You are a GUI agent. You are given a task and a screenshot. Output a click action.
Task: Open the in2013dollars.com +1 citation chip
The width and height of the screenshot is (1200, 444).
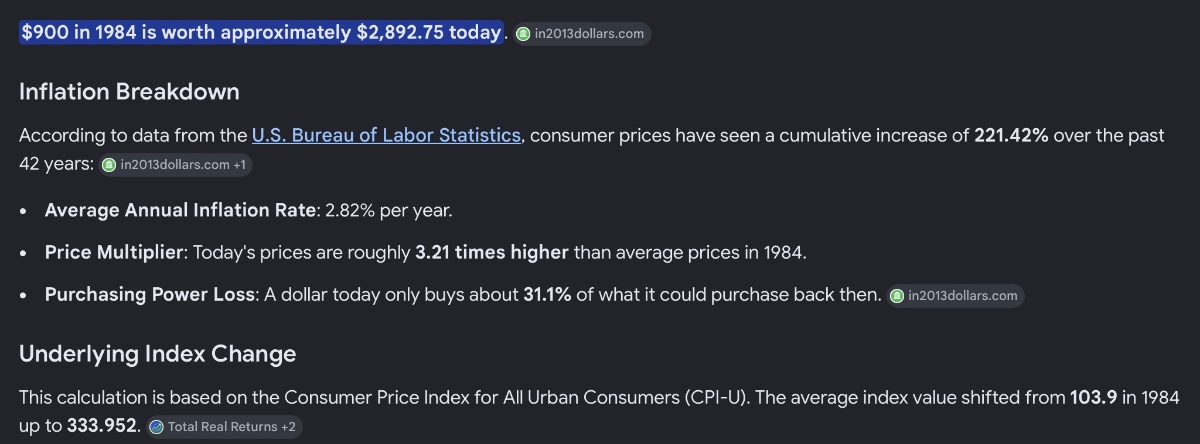point(176,165)
